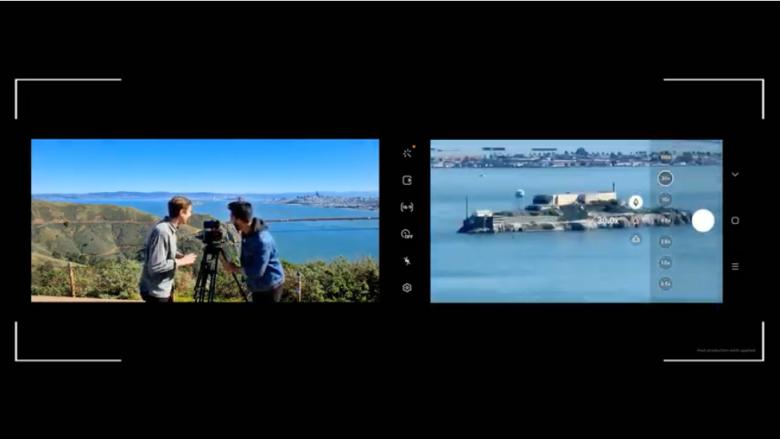Toggle the timer OFF icon
This screenshot has width=780, height=439.
point(407,234)
